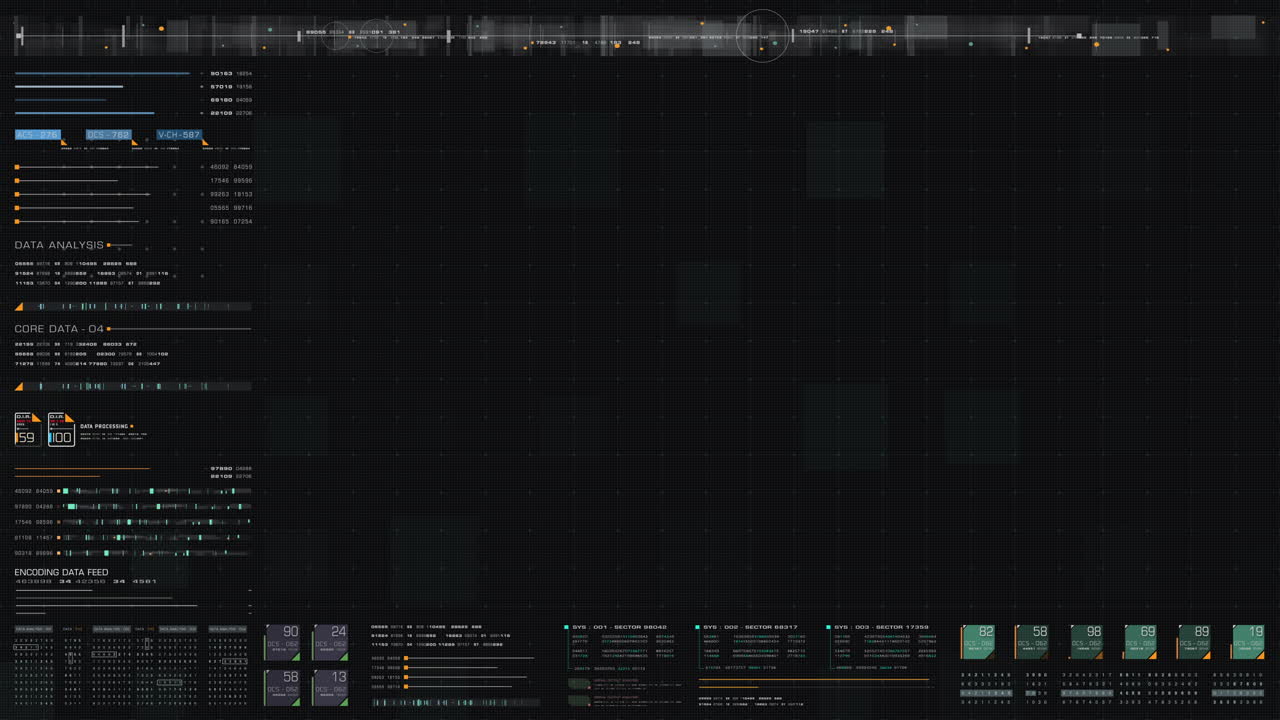The image size is (1280, 720).
Task: Click the green tile showing number 19
Action: [x=1247, y=642]
